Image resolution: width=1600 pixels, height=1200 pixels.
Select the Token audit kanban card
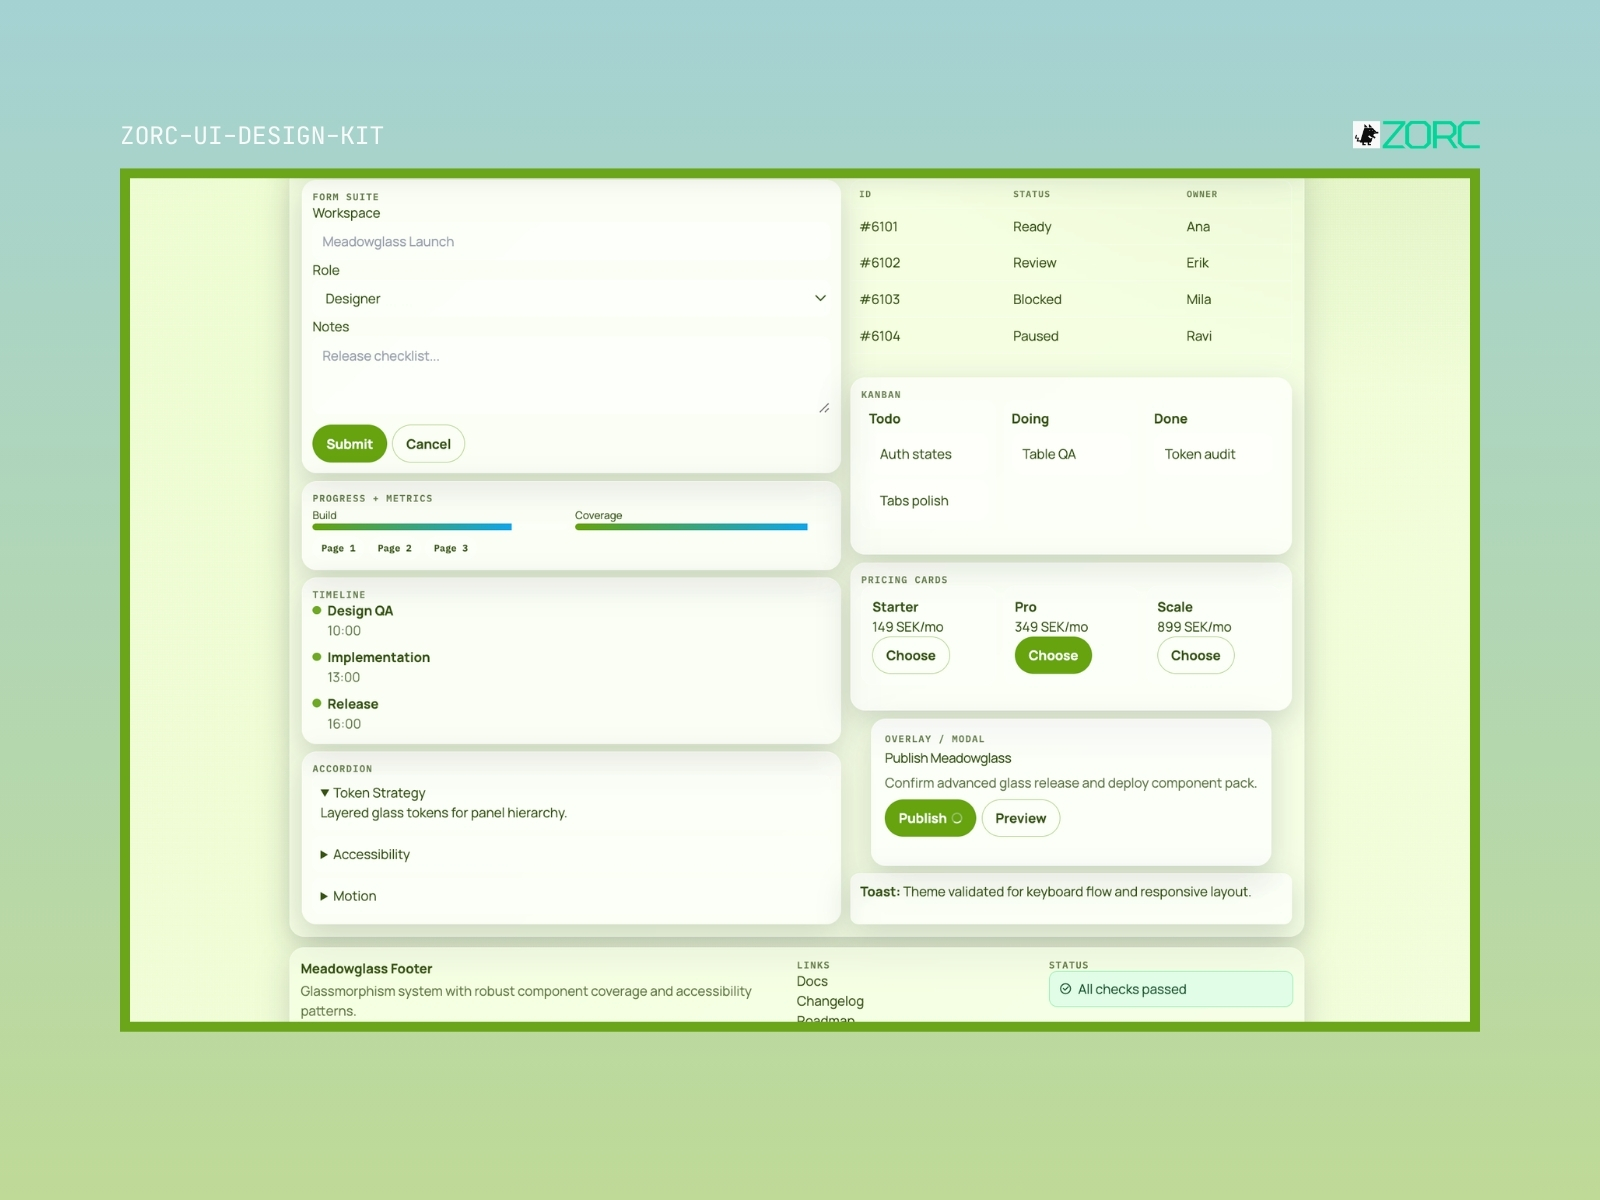(1215, 454)
